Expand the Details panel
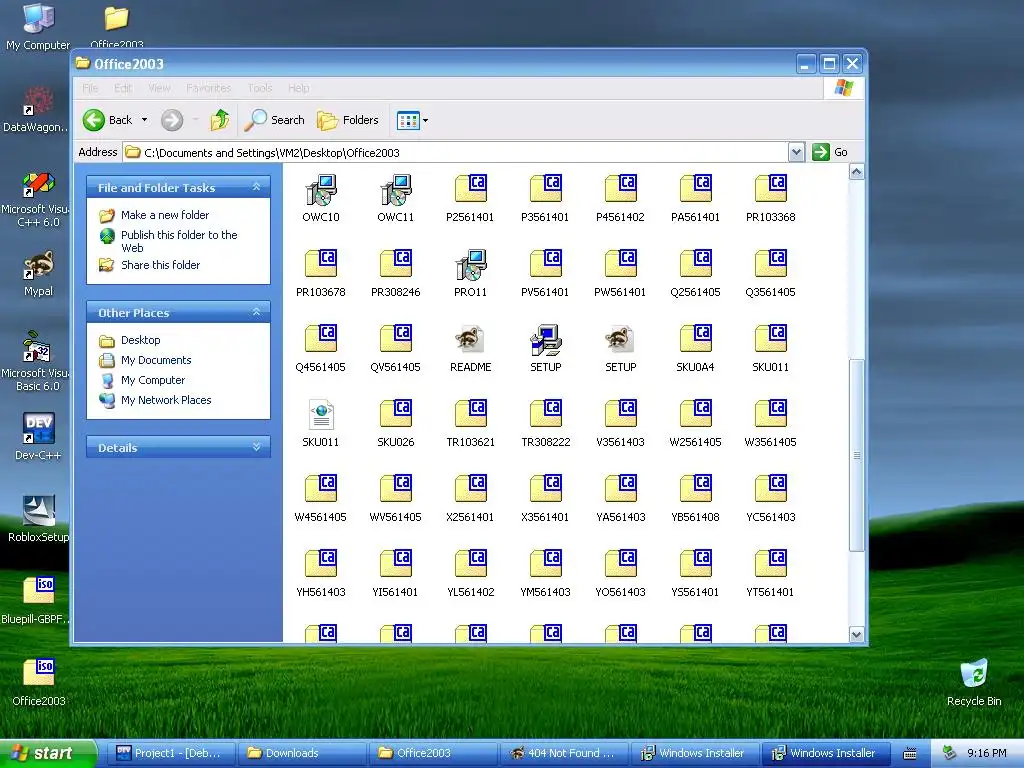Screen dimensions: 1024x768 (257, 447)
